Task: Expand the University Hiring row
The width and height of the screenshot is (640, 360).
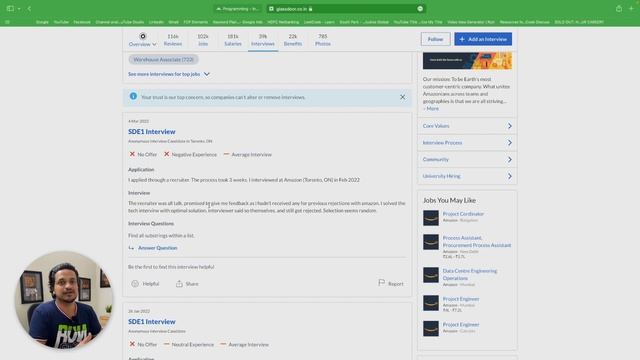Action: point(467,176)
